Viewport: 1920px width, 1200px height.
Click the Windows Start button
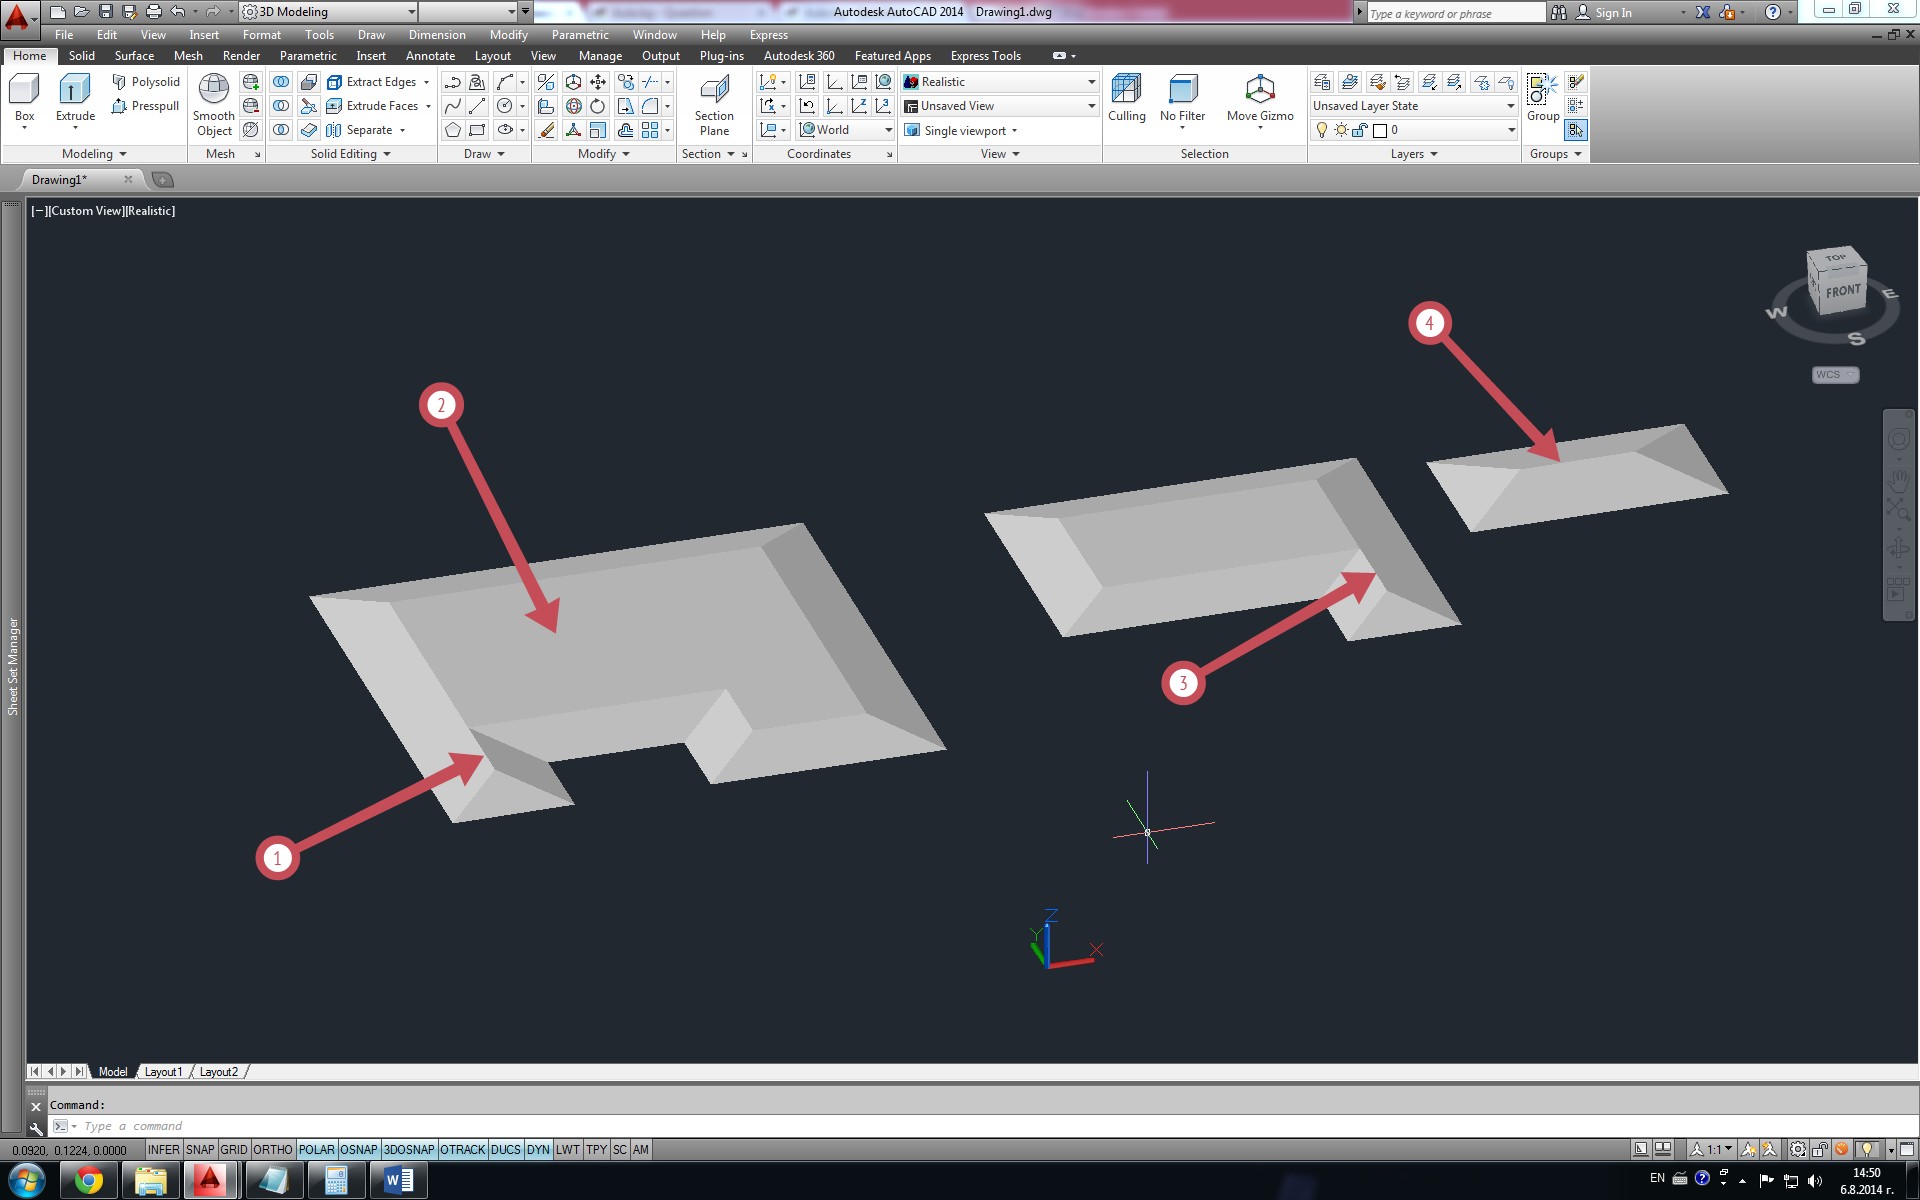[x=27, y=1181]
